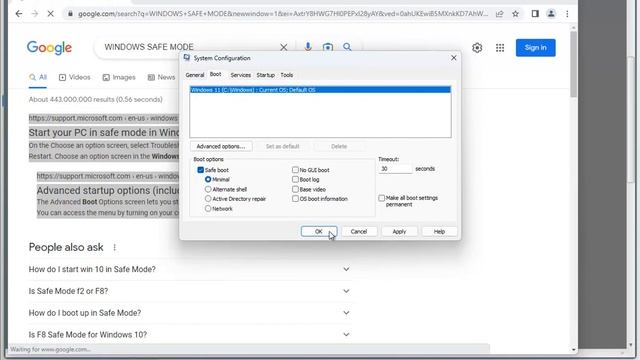
Task: Open Advanced options button
Action: click(221, 146)
